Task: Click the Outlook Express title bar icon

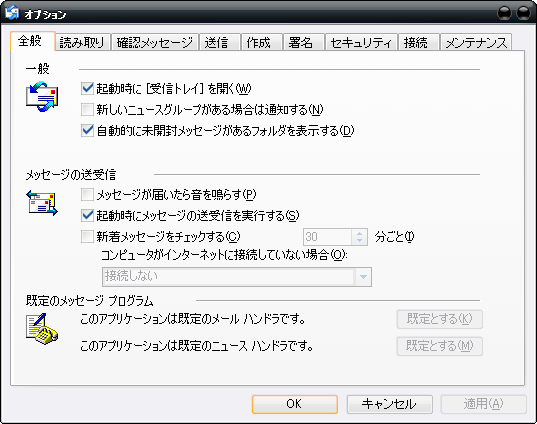Action: (12, 13)
